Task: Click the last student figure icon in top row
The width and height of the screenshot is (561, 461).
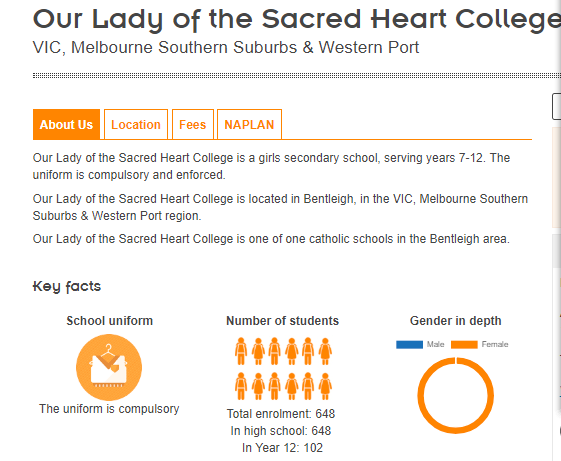Action: tap(325, 351)
